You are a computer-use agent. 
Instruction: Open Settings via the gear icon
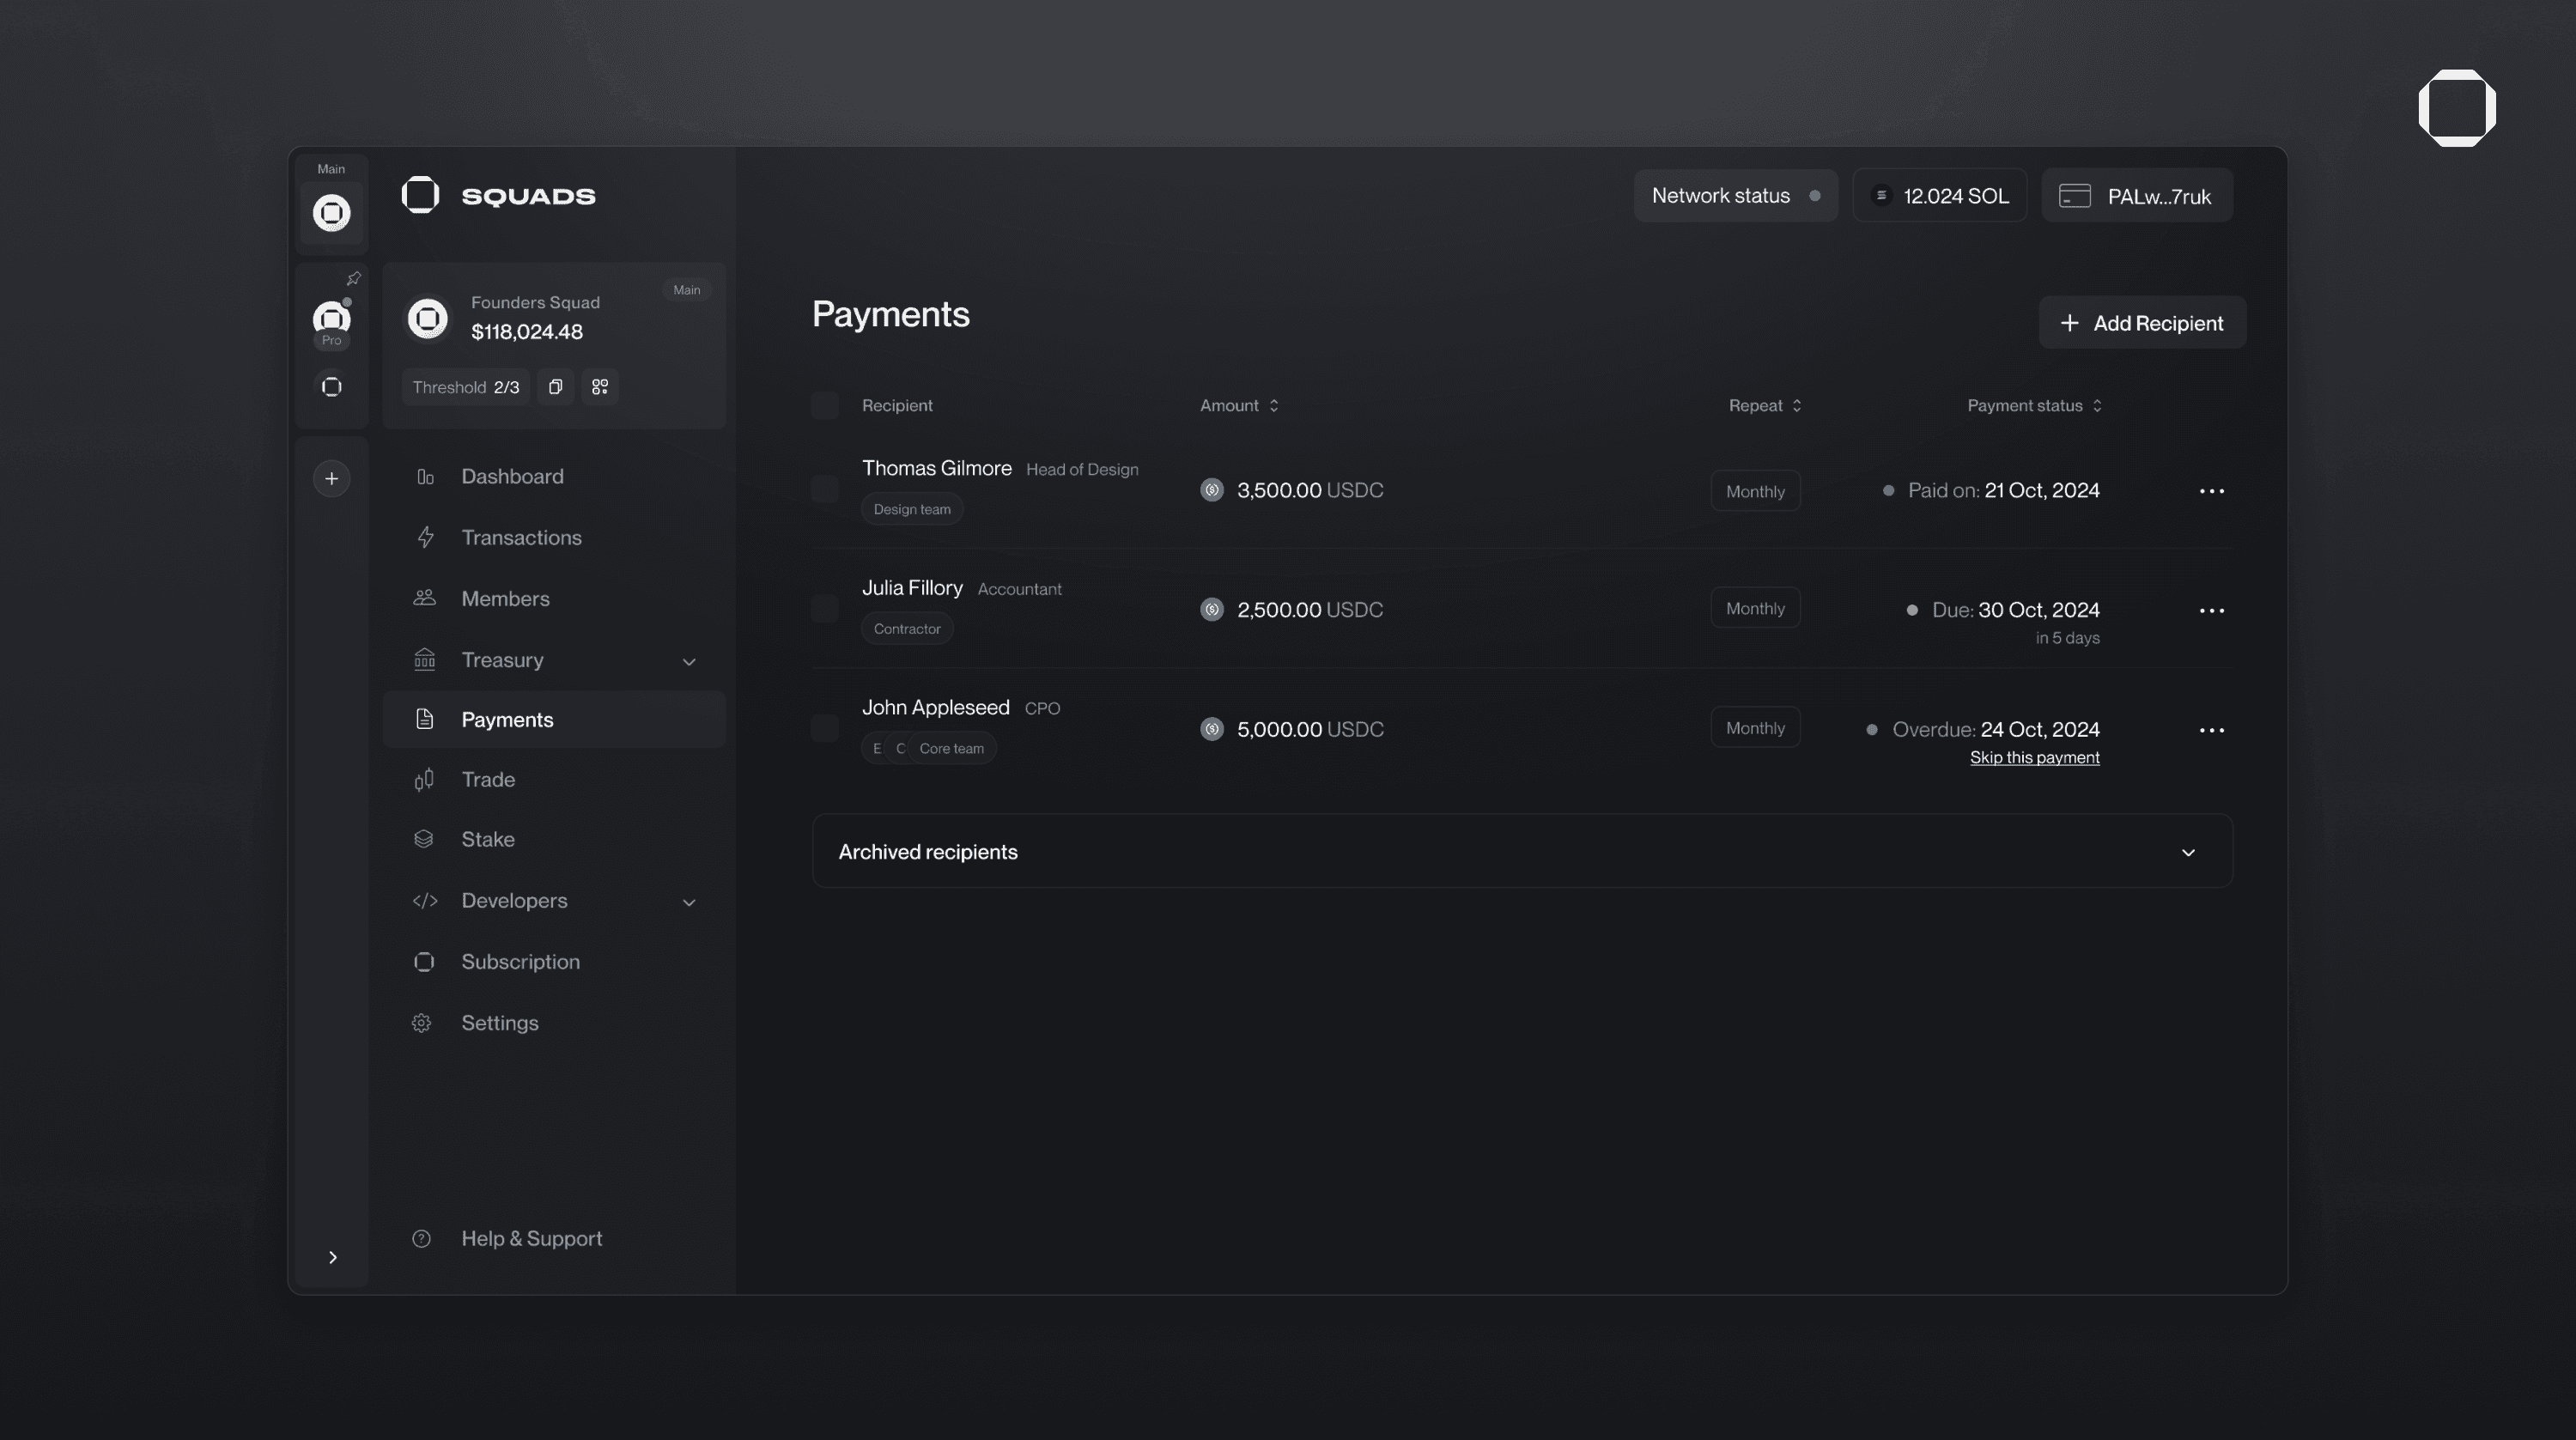(421, 1022)
